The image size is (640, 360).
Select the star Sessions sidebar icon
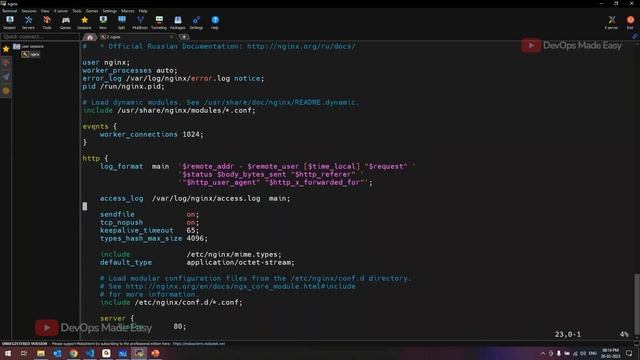click(x=6, y=49)
